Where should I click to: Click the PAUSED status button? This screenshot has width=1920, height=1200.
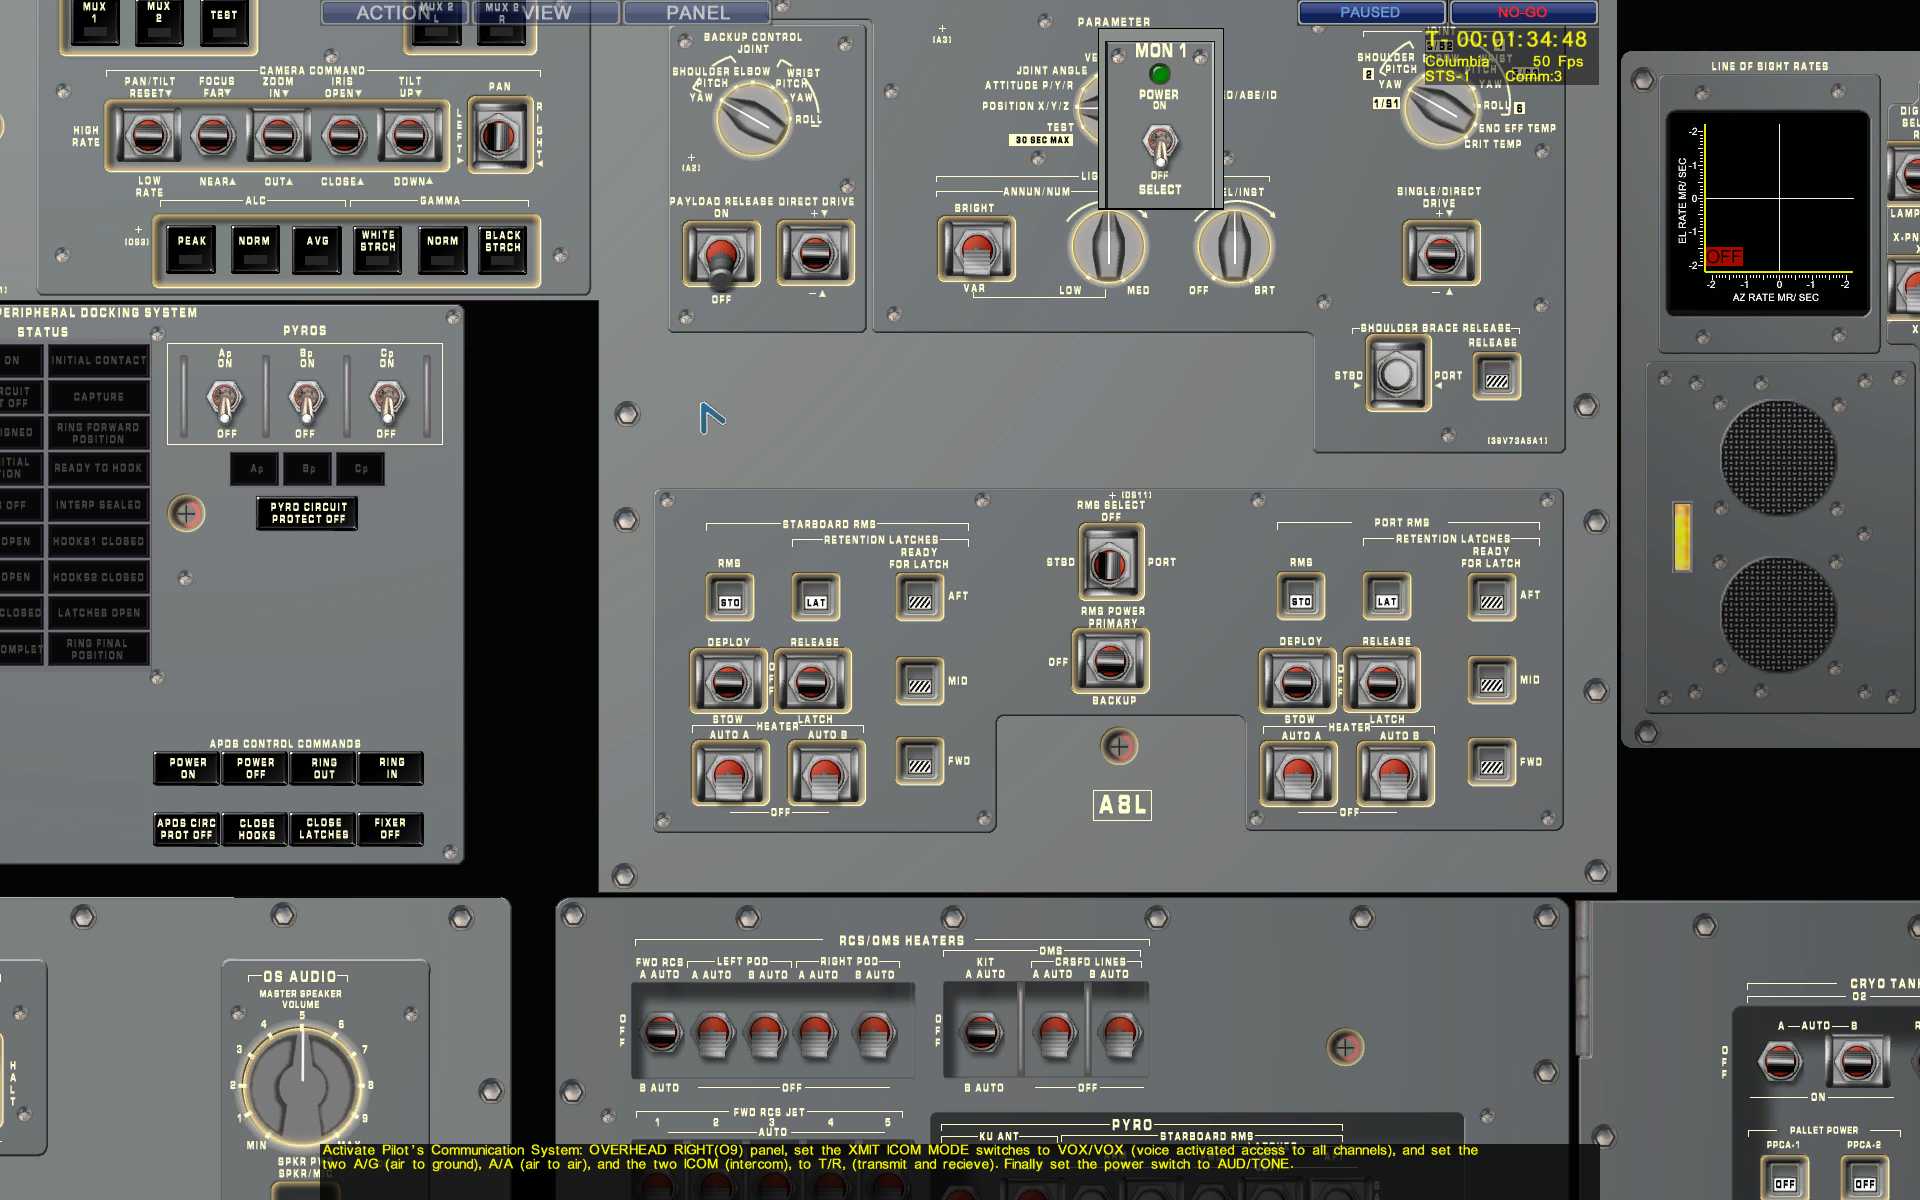1370,12
